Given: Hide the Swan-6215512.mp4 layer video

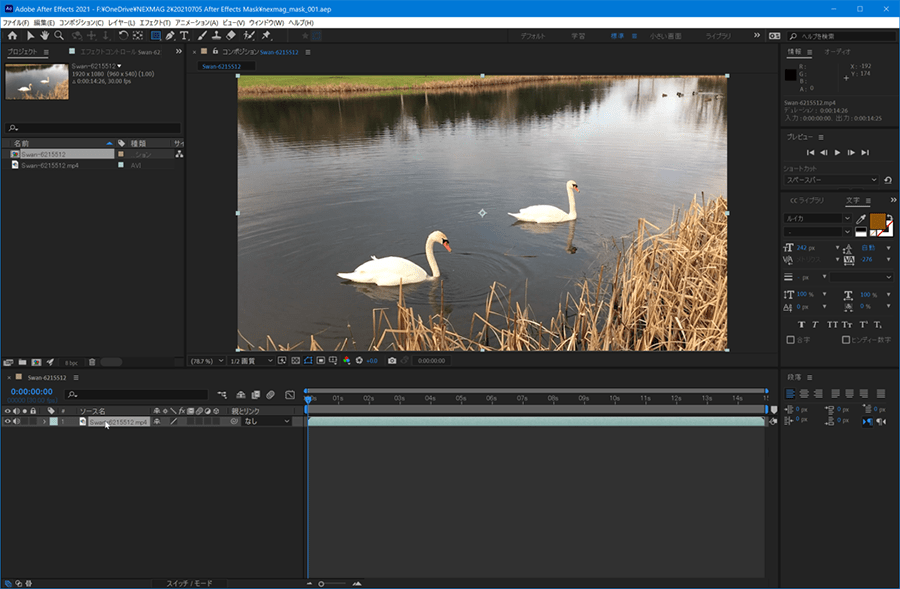Looking at the screenshot, I should pos(8,422).
